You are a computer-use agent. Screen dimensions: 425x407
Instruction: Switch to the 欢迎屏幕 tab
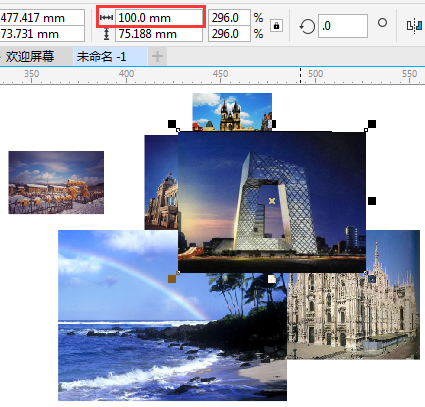click(30, 57)
